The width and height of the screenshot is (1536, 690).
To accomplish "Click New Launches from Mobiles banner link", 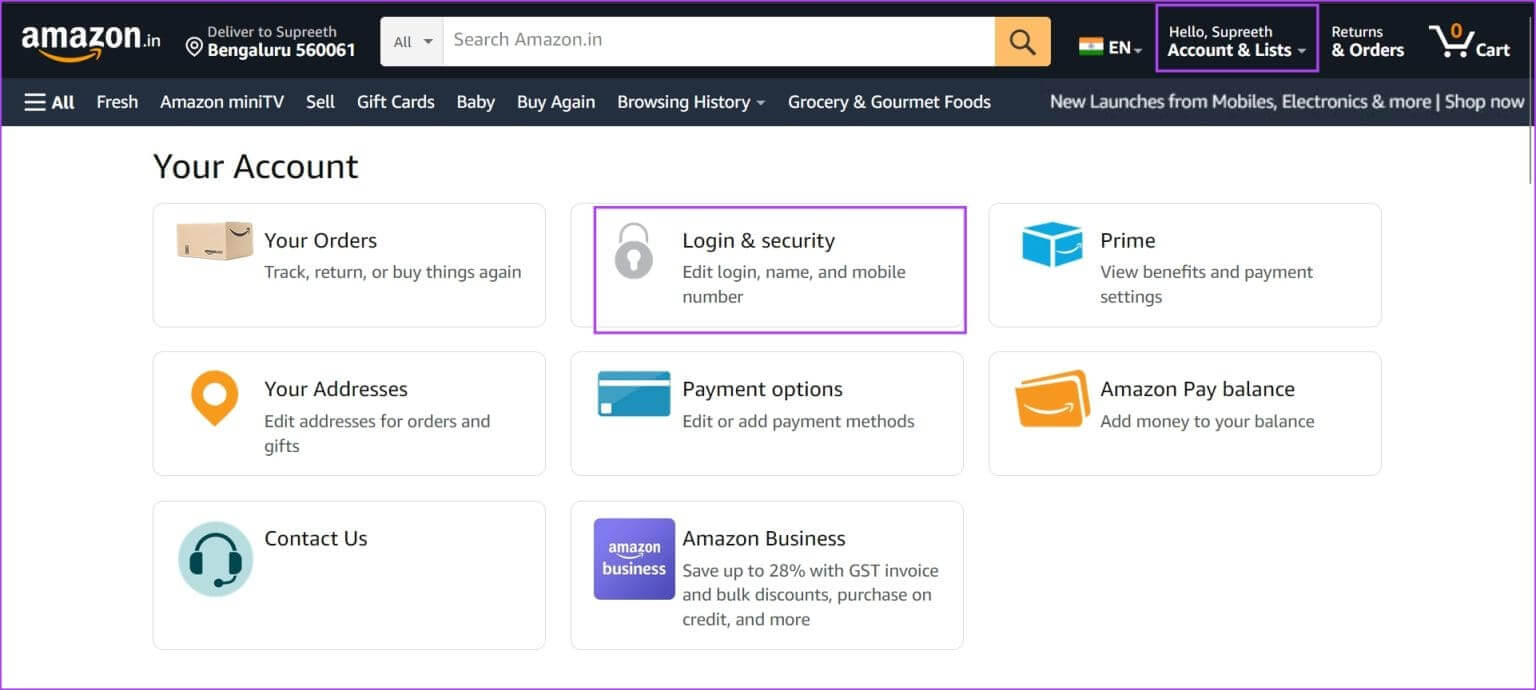I will point(1287,102).
